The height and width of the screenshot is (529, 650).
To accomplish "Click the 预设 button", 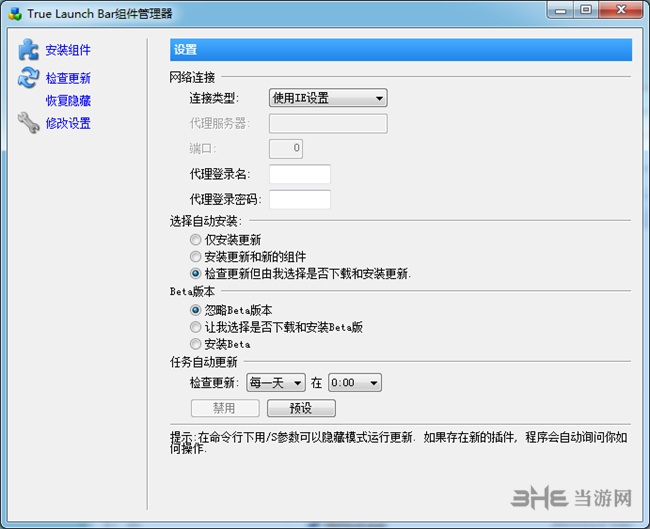I will tap(301, 408).
